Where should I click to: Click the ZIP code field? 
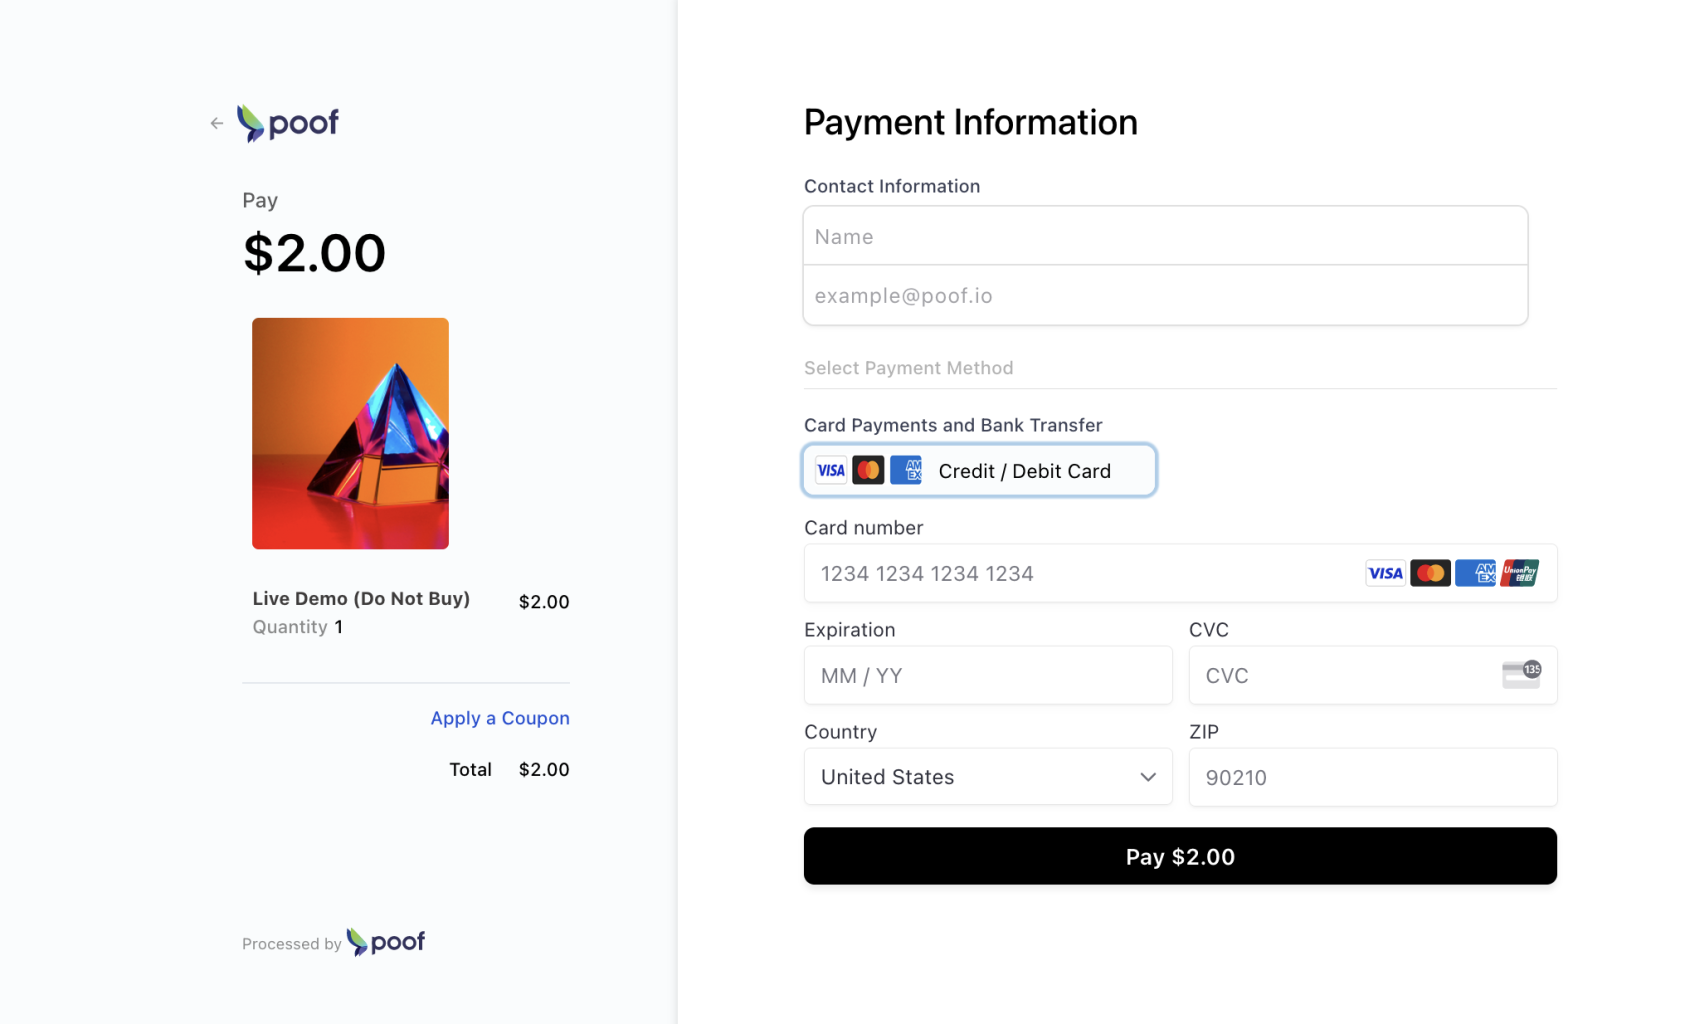point(1373,777)
